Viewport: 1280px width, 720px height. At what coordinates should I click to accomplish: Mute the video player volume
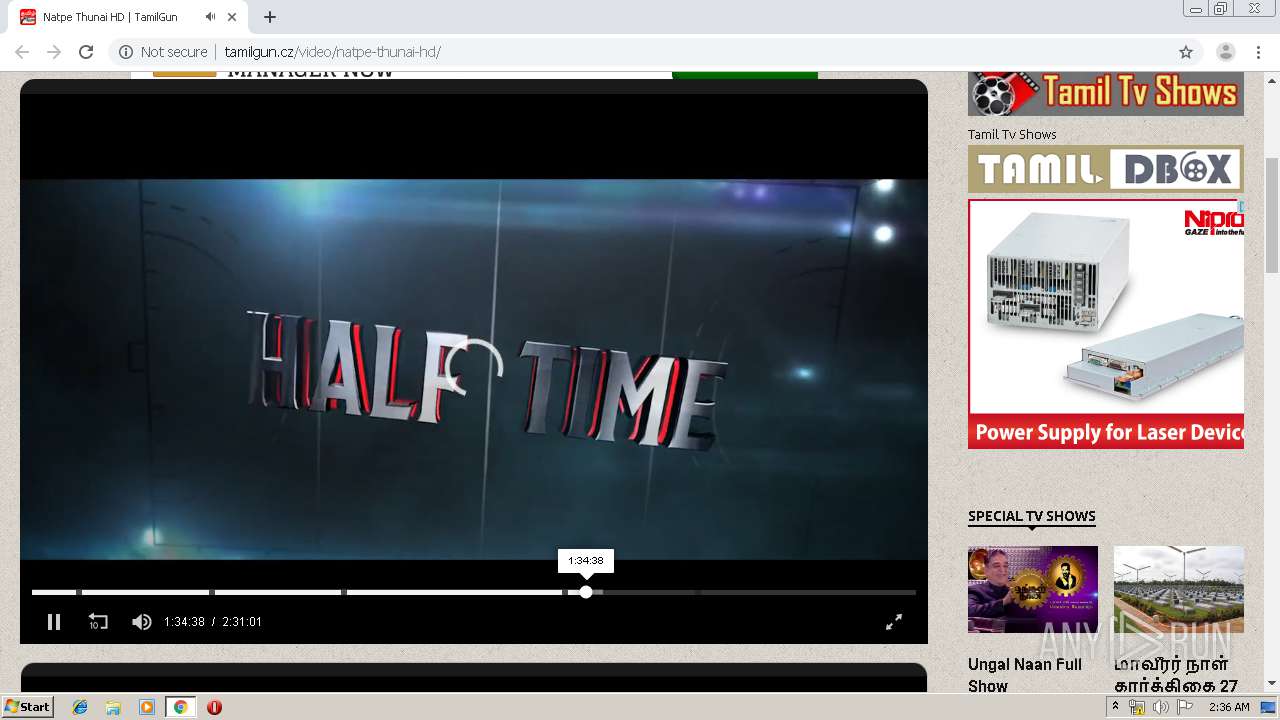click(x=142, y=622)
